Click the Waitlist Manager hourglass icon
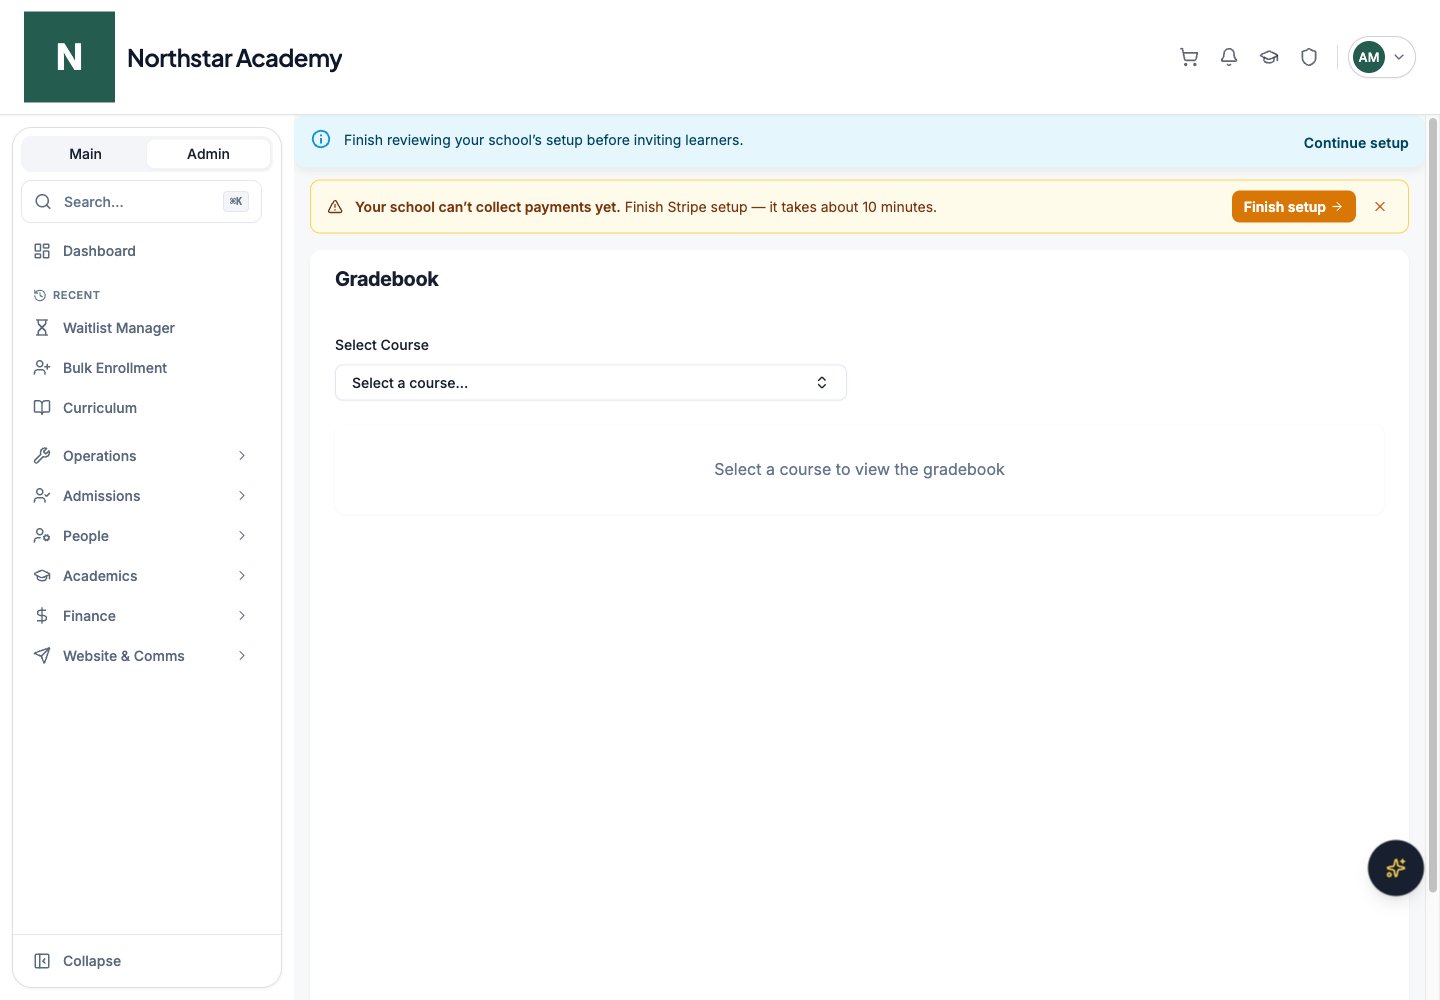 [x=42, y=328]
